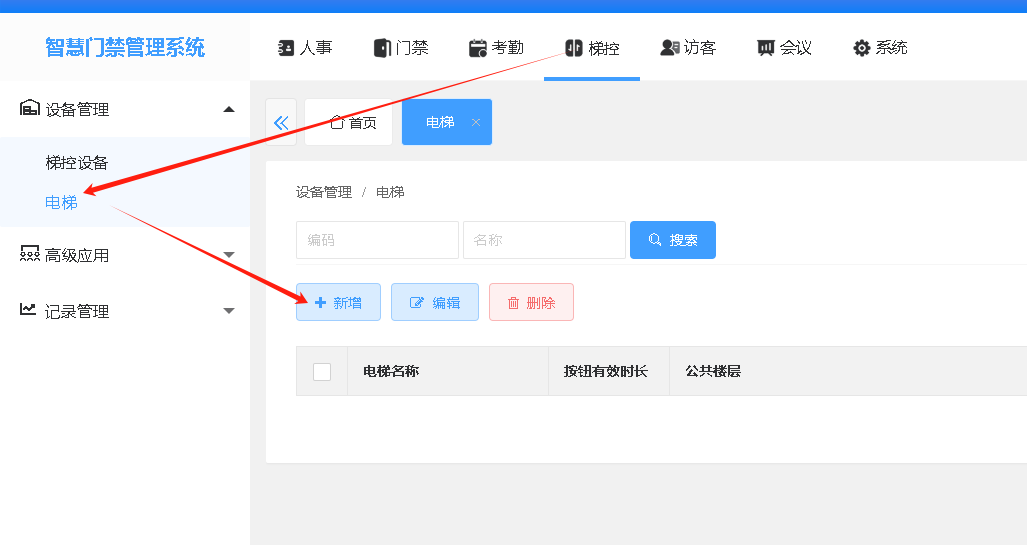Click 设备管理 in the breadcrumb
Viewport: 1027px width, 545px height.
[324, 192]
